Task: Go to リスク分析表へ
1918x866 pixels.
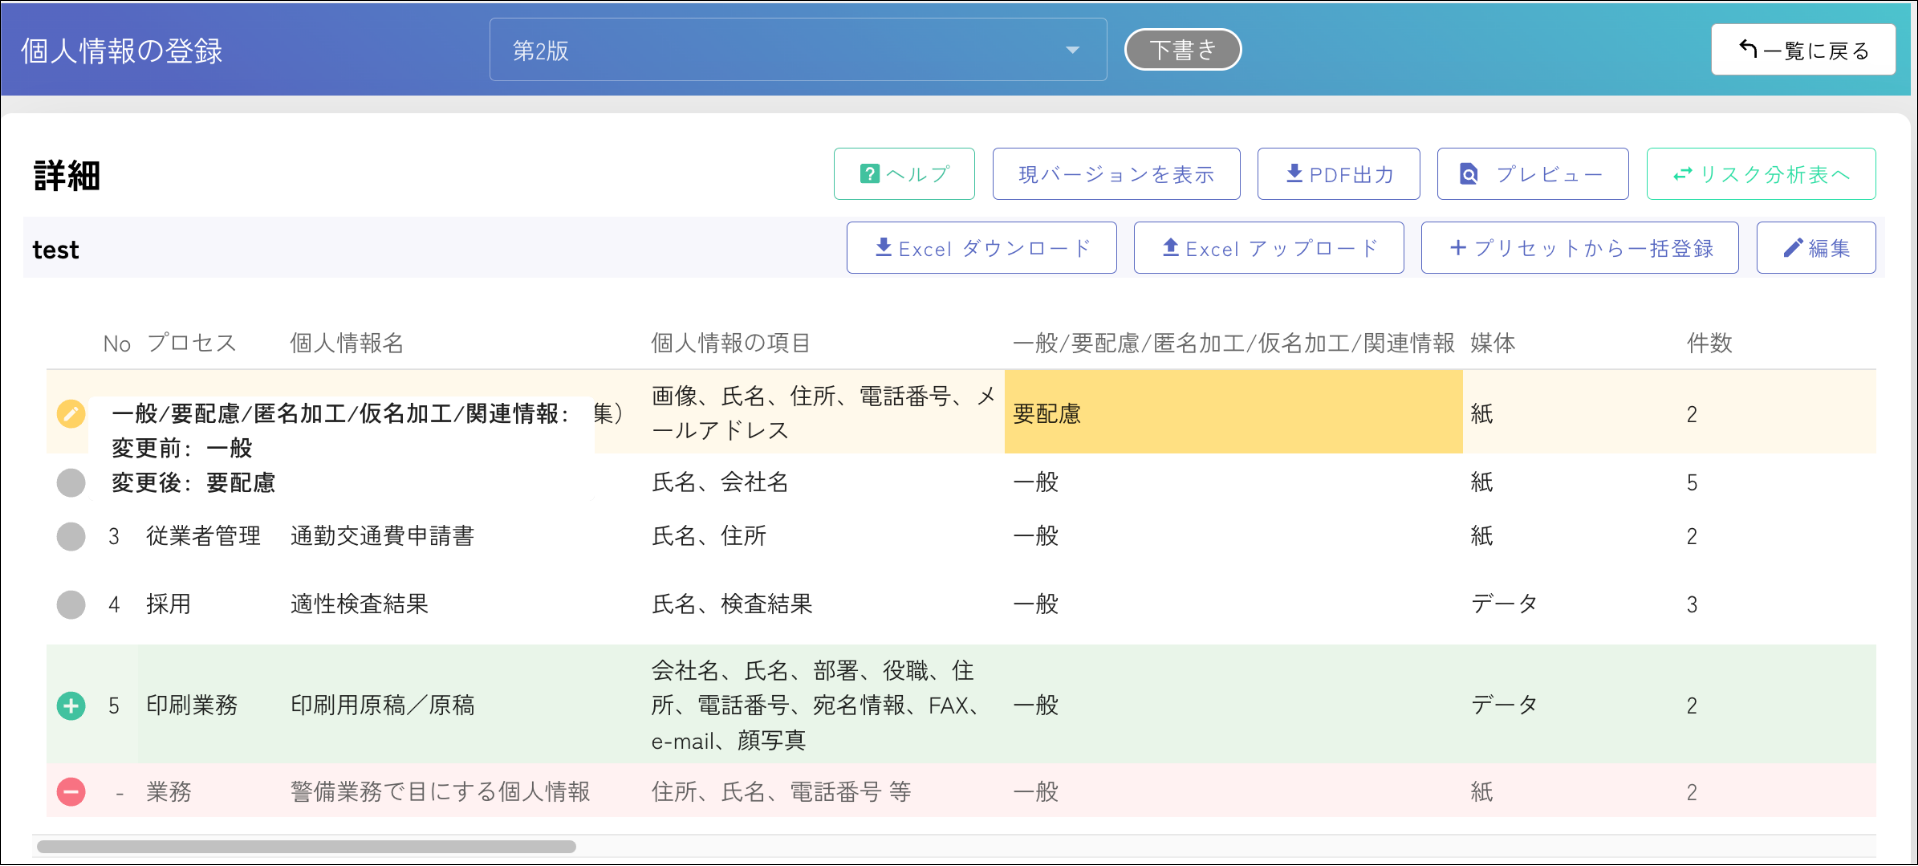Action: coord(1760,174)
